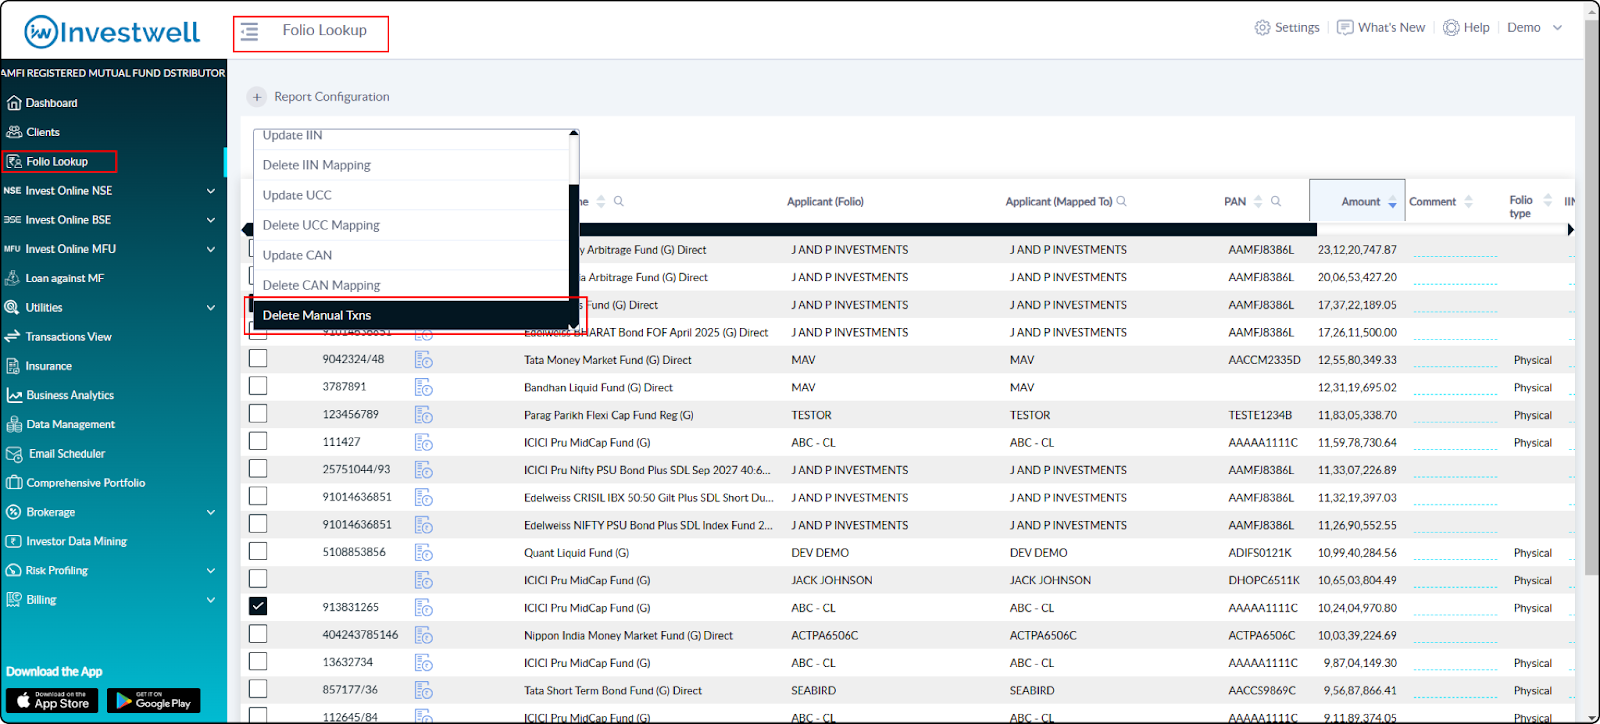Click amount value 12,55,80,349.33
1600x724 pixels.
(x=1357, y=360)
